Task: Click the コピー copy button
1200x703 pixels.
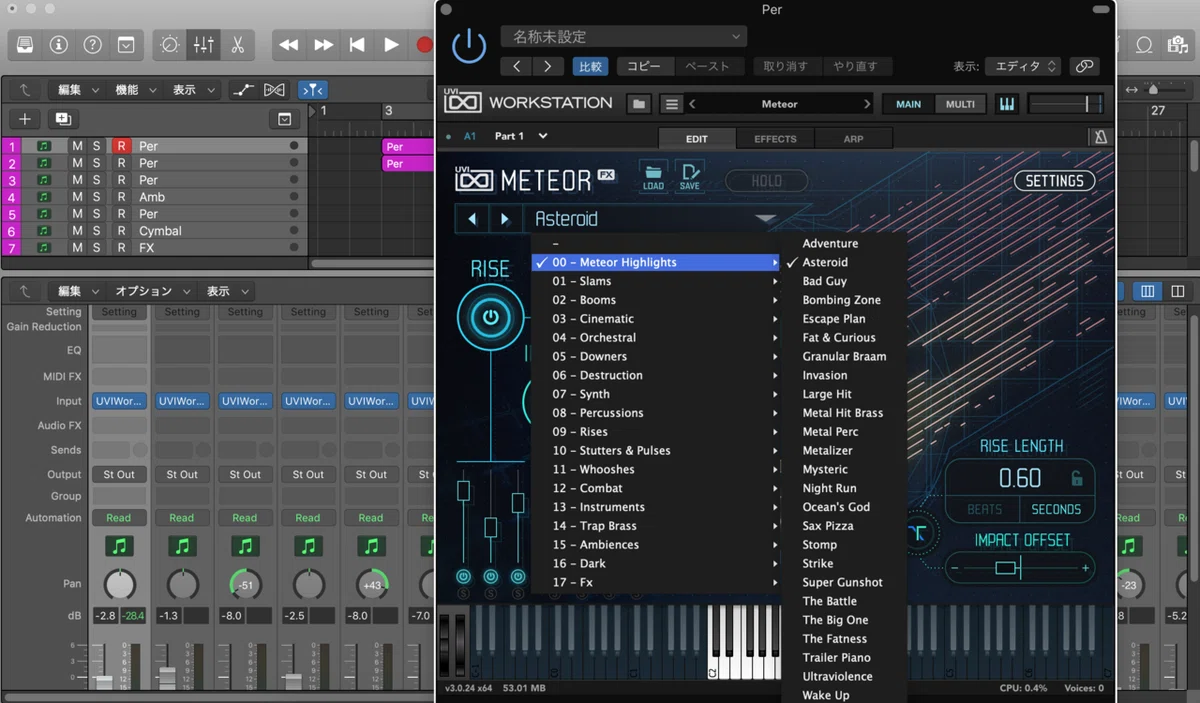Action: (x=644, y=66)
